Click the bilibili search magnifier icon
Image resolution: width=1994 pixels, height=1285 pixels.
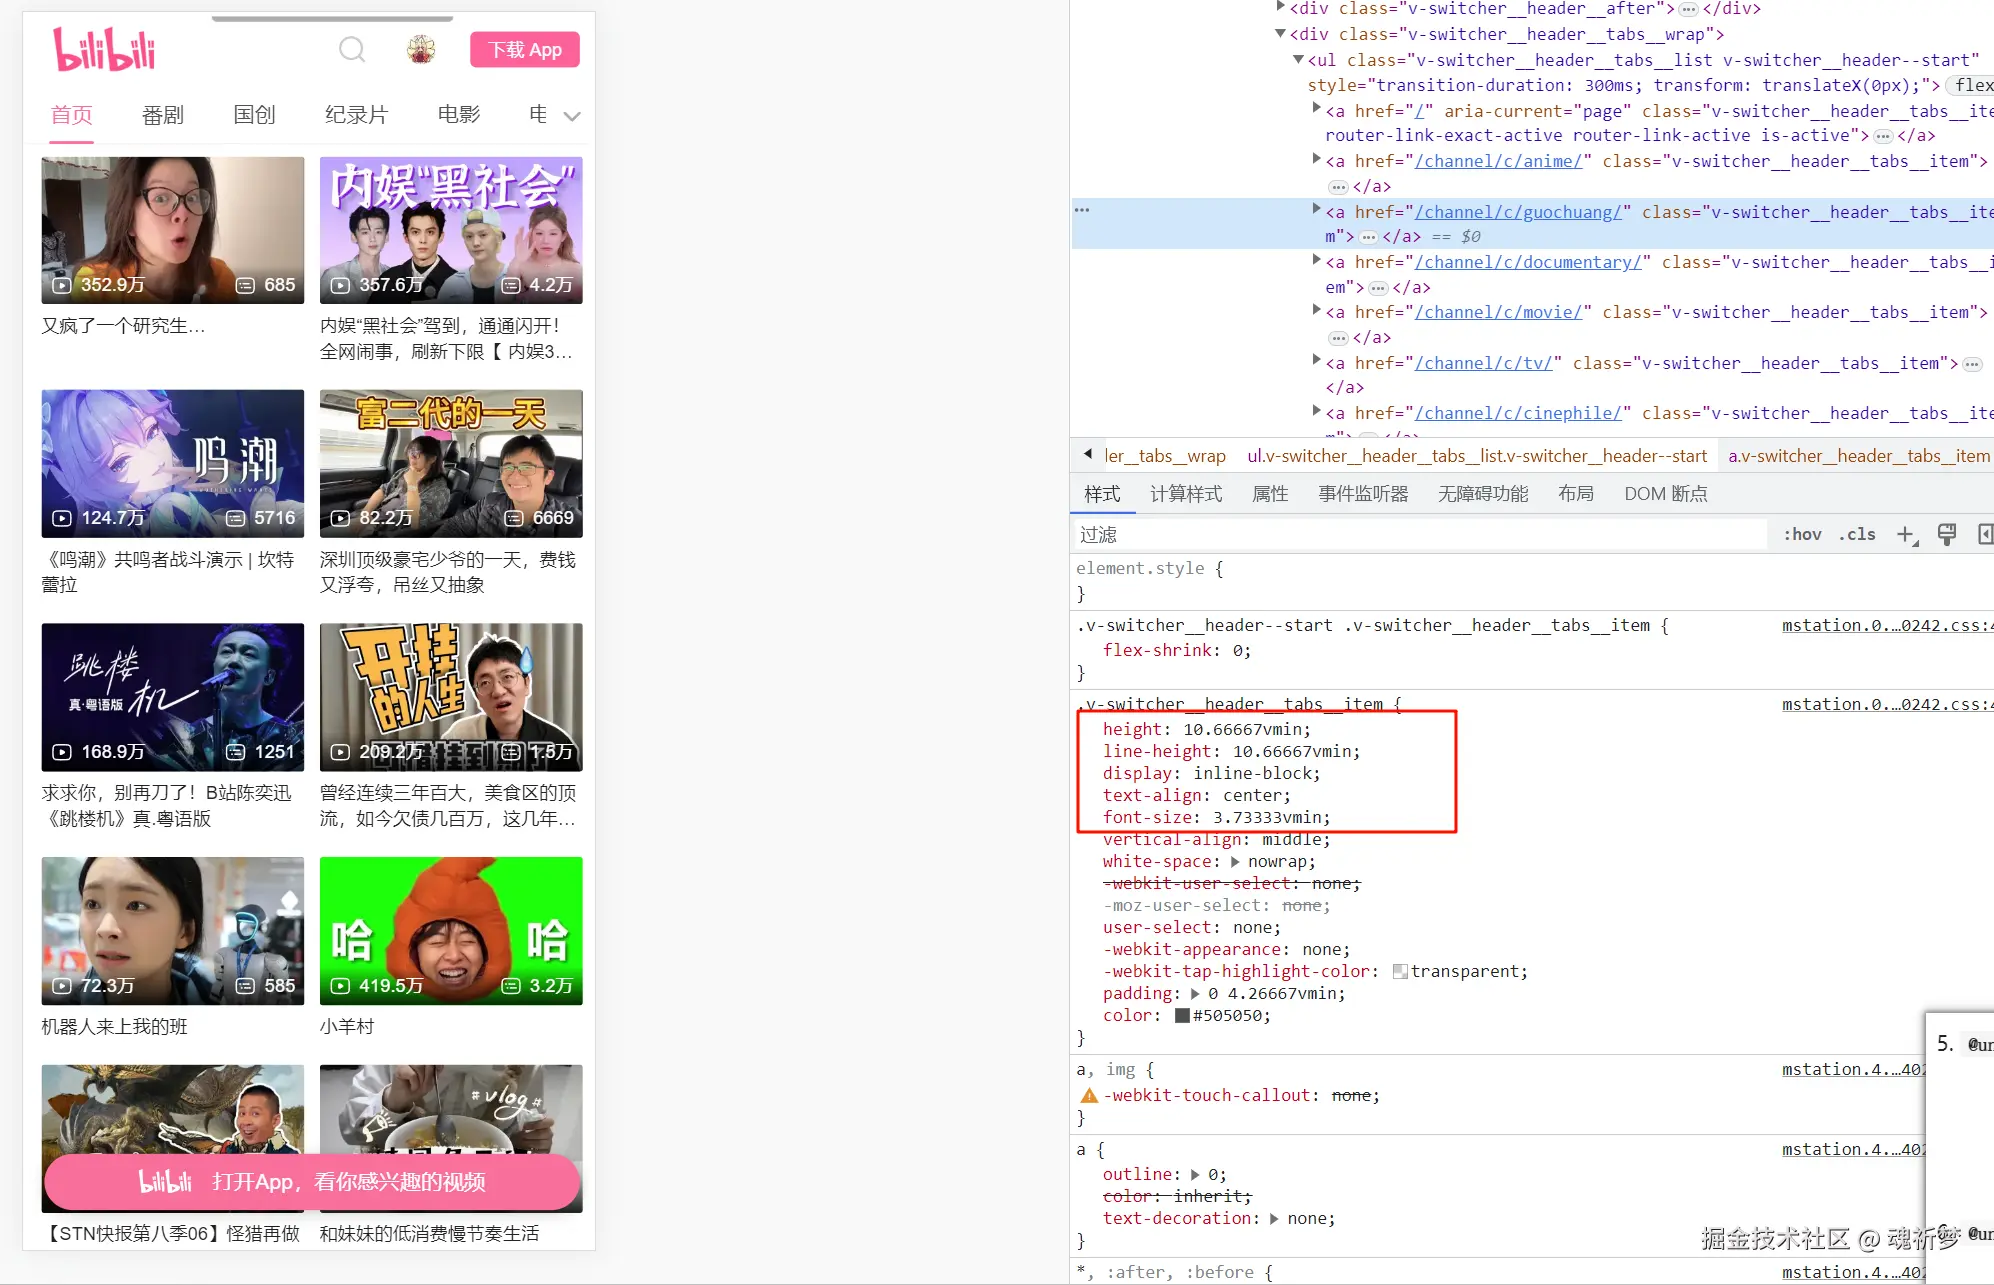coord(352,49)
